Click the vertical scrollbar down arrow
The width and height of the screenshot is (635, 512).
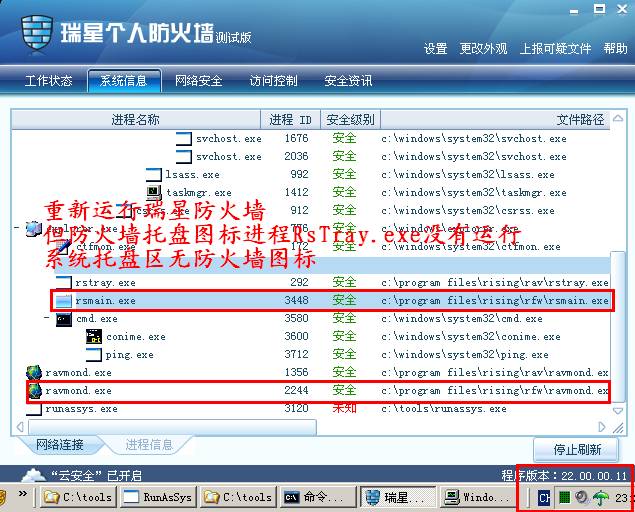coord(618,411)
